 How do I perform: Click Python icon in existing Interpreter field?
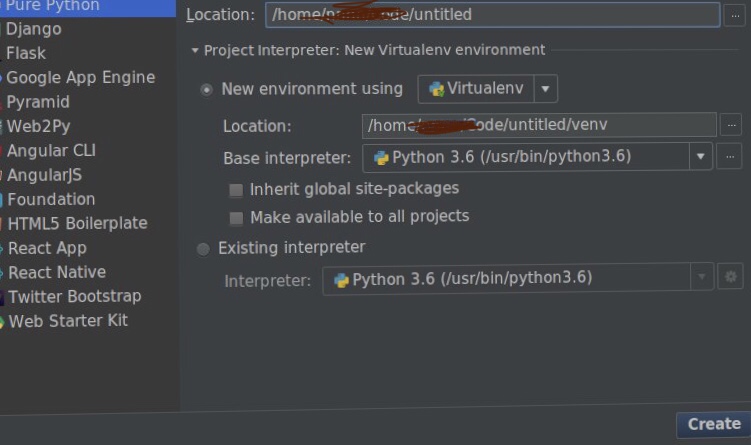click(341, 280)
